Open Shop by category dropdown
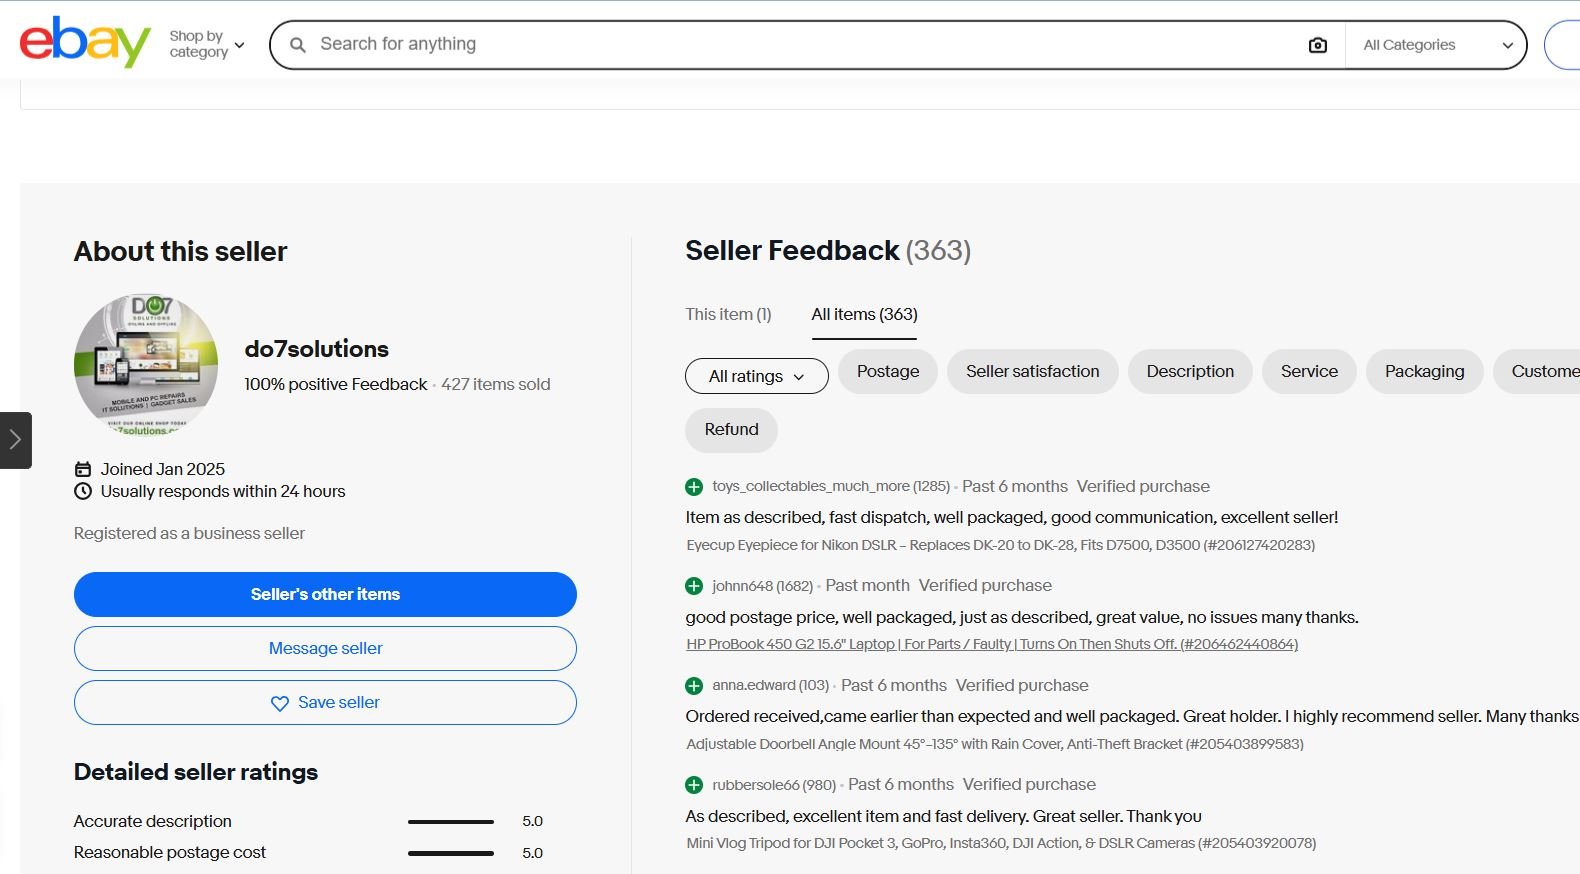This screenshot has height=874, width=1580. coord(207,44)
